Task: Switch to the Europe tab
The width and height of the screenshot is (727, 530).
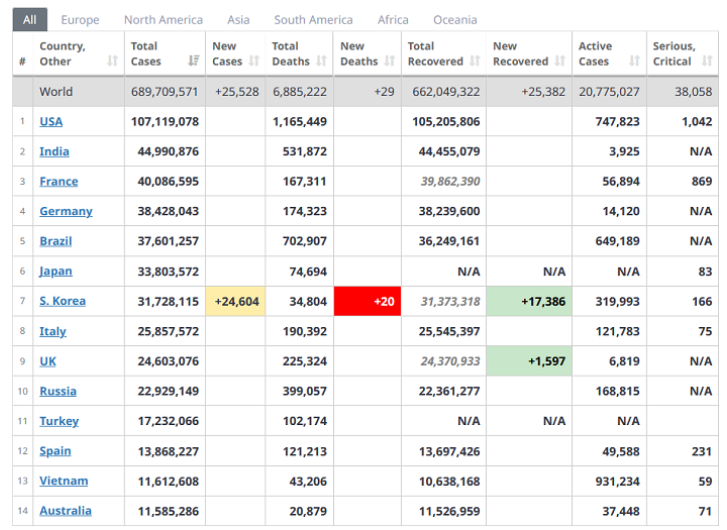Action: (80, 19)
